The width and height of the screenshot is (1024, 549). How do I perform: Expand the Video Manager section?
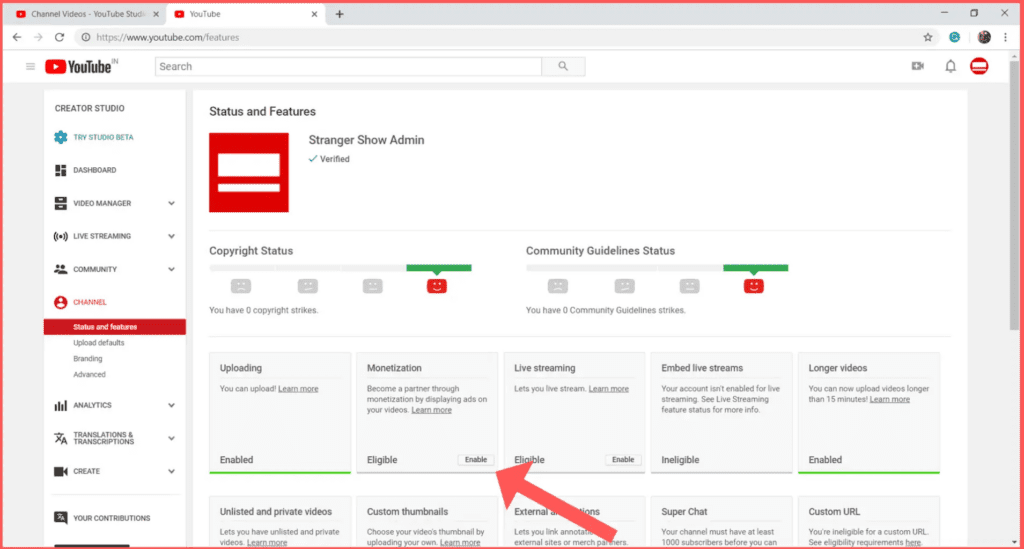171,203
